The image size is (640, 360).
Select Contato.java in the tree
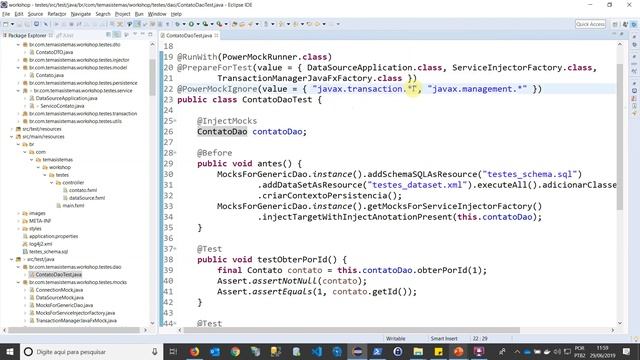point(49,75)
